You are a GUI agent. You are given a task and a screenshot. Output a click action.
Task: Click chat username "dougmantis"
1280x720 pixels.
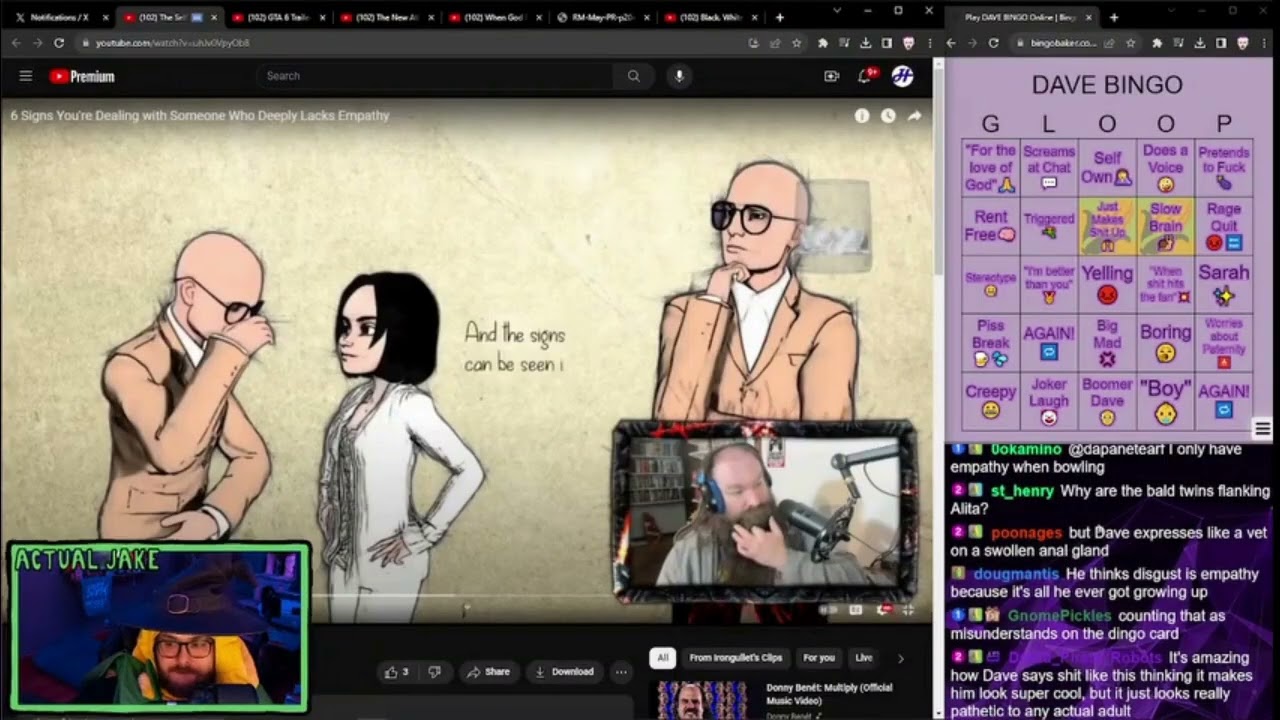tap(1015, 574)
